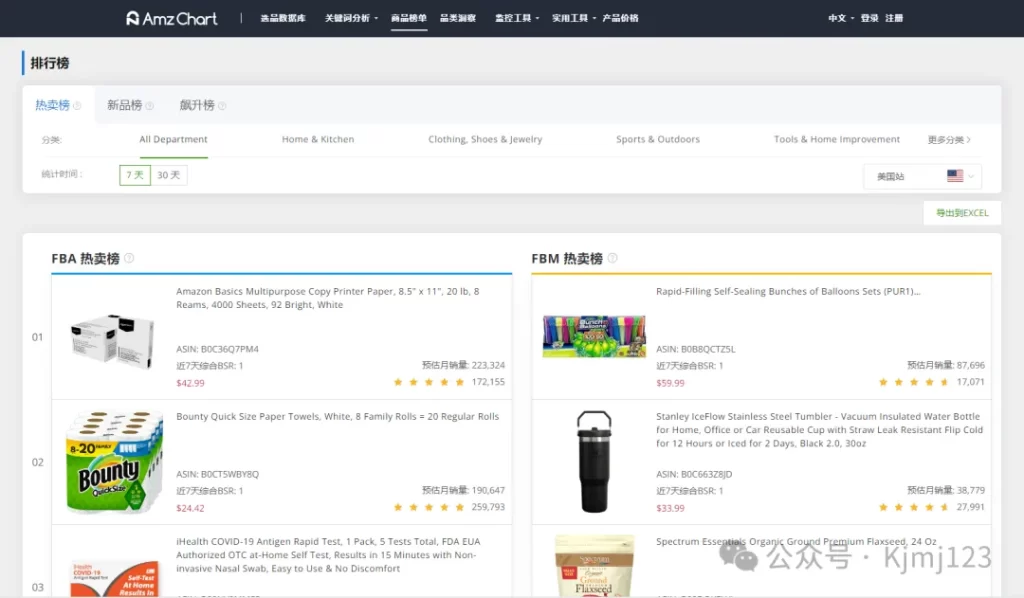Screen dimensions: 1024x598
Task: Select the Sports & Outdoors category
Action: pos(658,139)
